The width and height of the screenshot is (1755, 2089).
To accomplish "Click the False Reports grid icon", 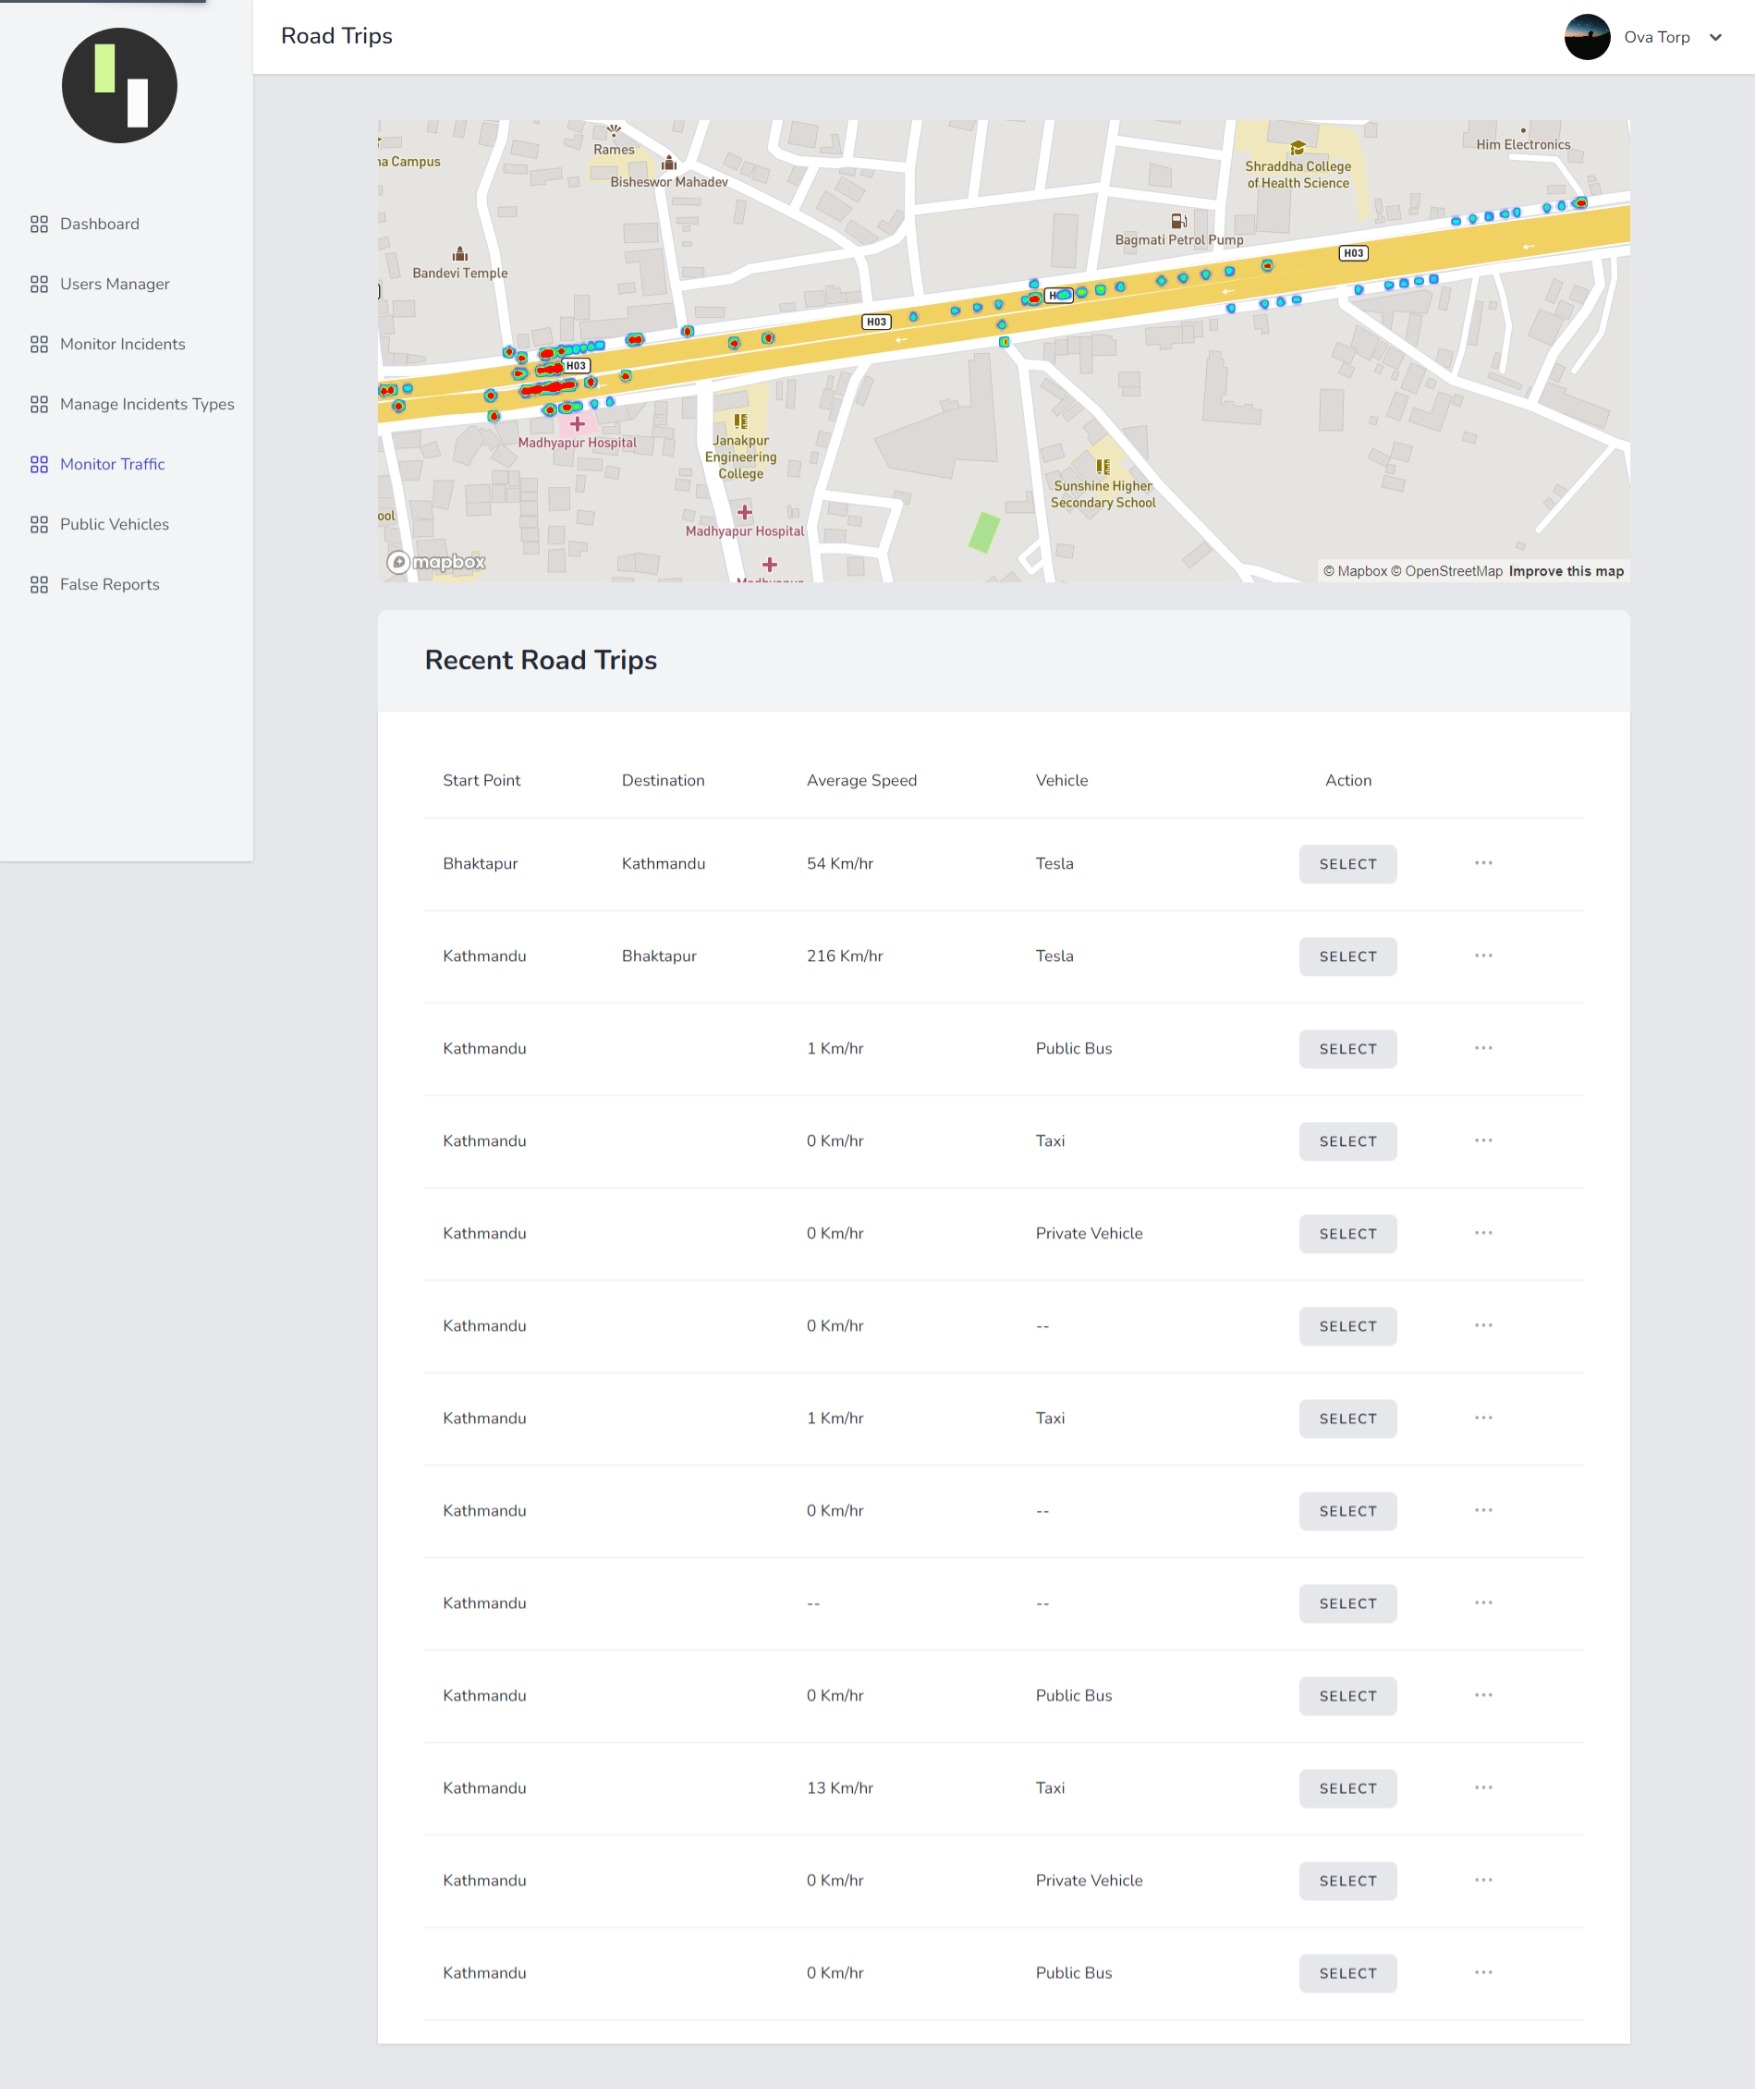I will click(39, 584).
